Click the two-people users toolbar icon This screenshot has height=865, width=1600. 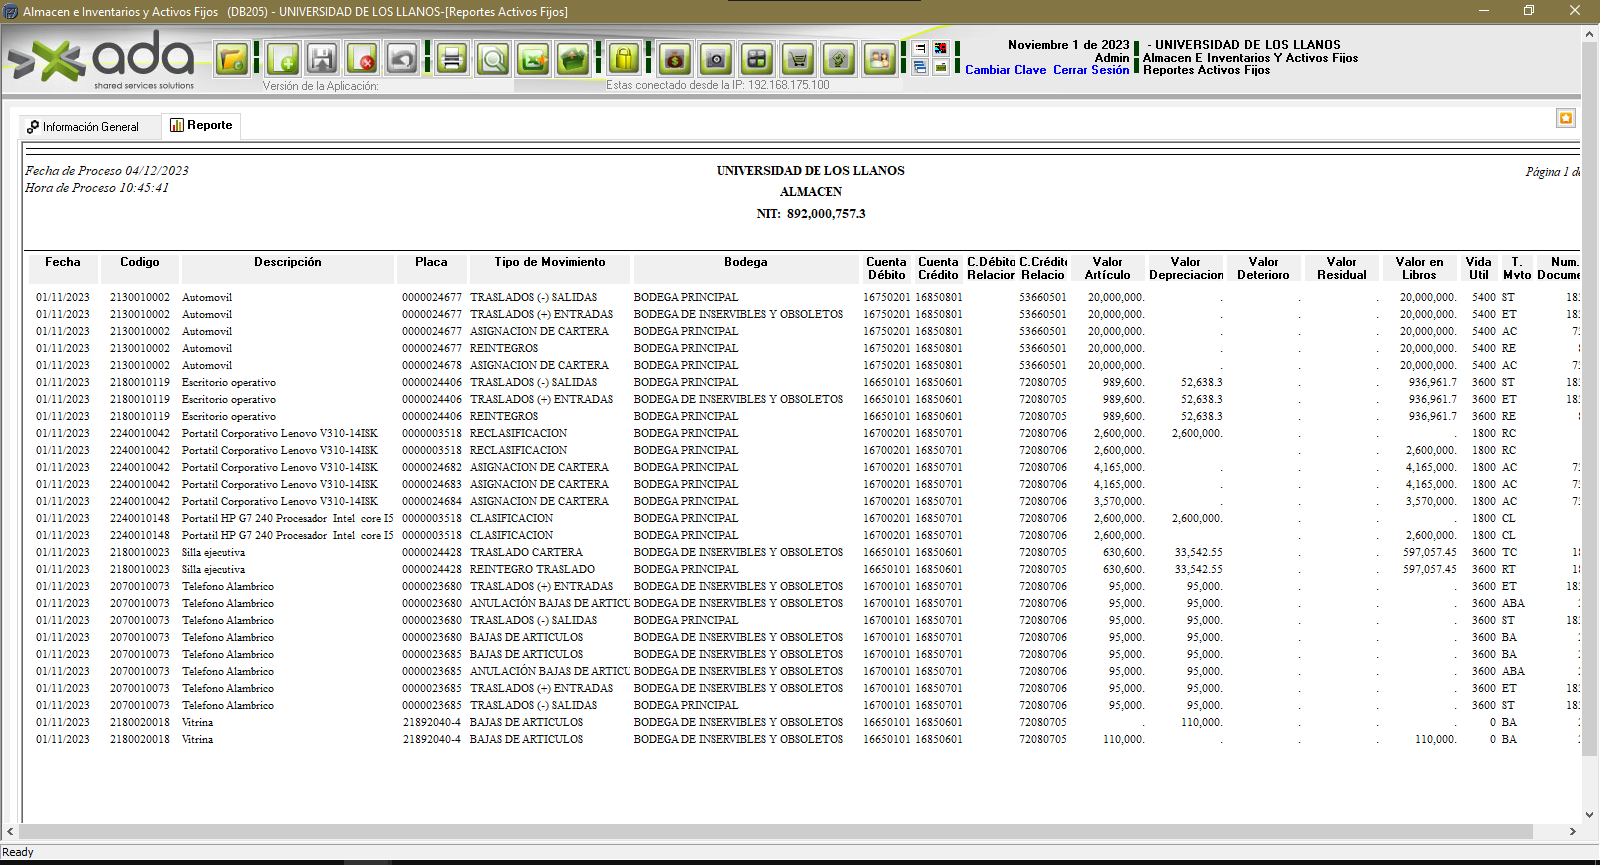coord(879,60)
